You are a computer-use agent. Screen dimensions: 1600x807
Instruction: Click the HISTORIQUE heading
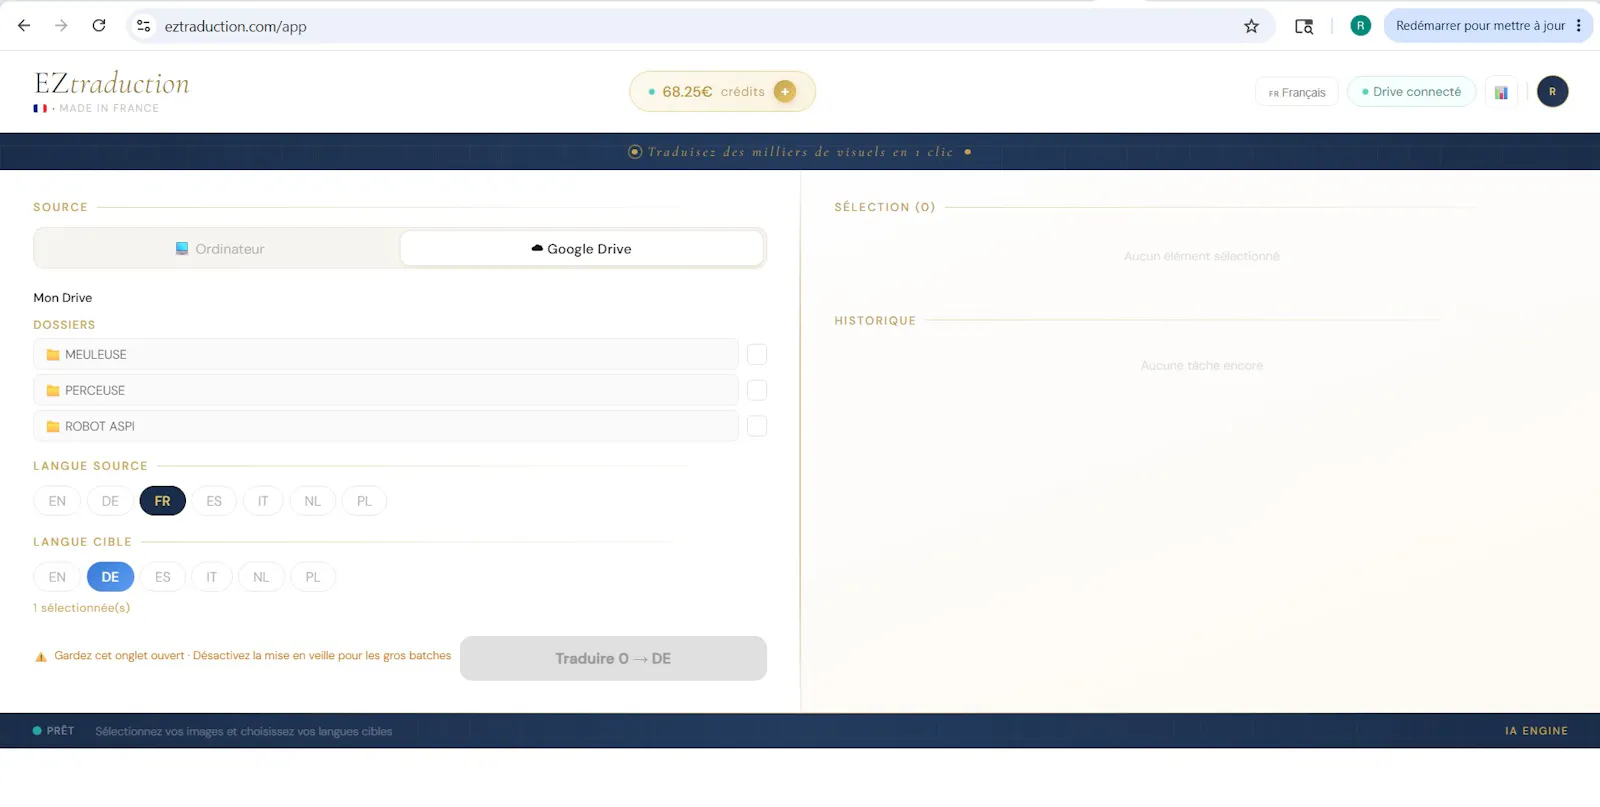point(875,321)
